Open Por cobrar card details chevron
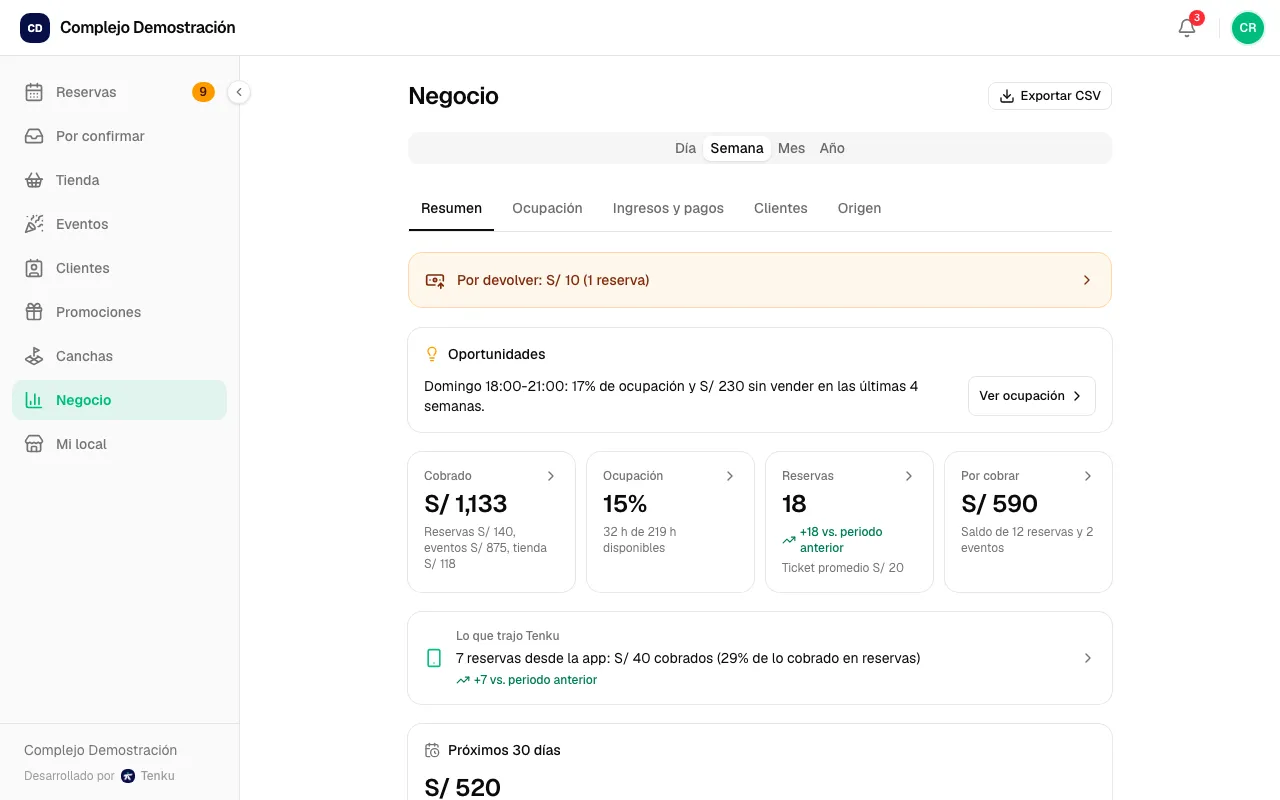This screenshot has height=800, width=1280. coord(1088,476)
